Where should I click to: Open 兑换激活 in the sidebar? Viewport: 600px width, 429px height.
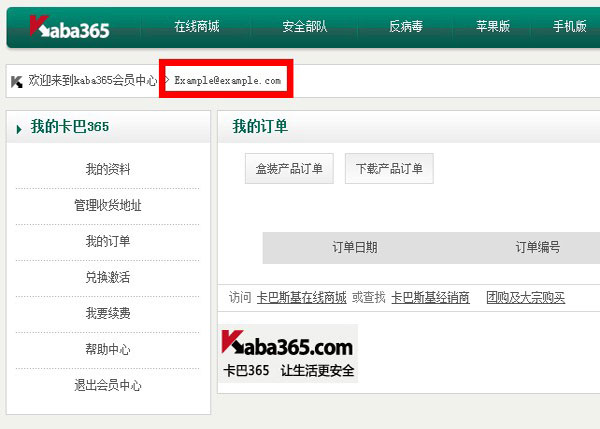108,277
